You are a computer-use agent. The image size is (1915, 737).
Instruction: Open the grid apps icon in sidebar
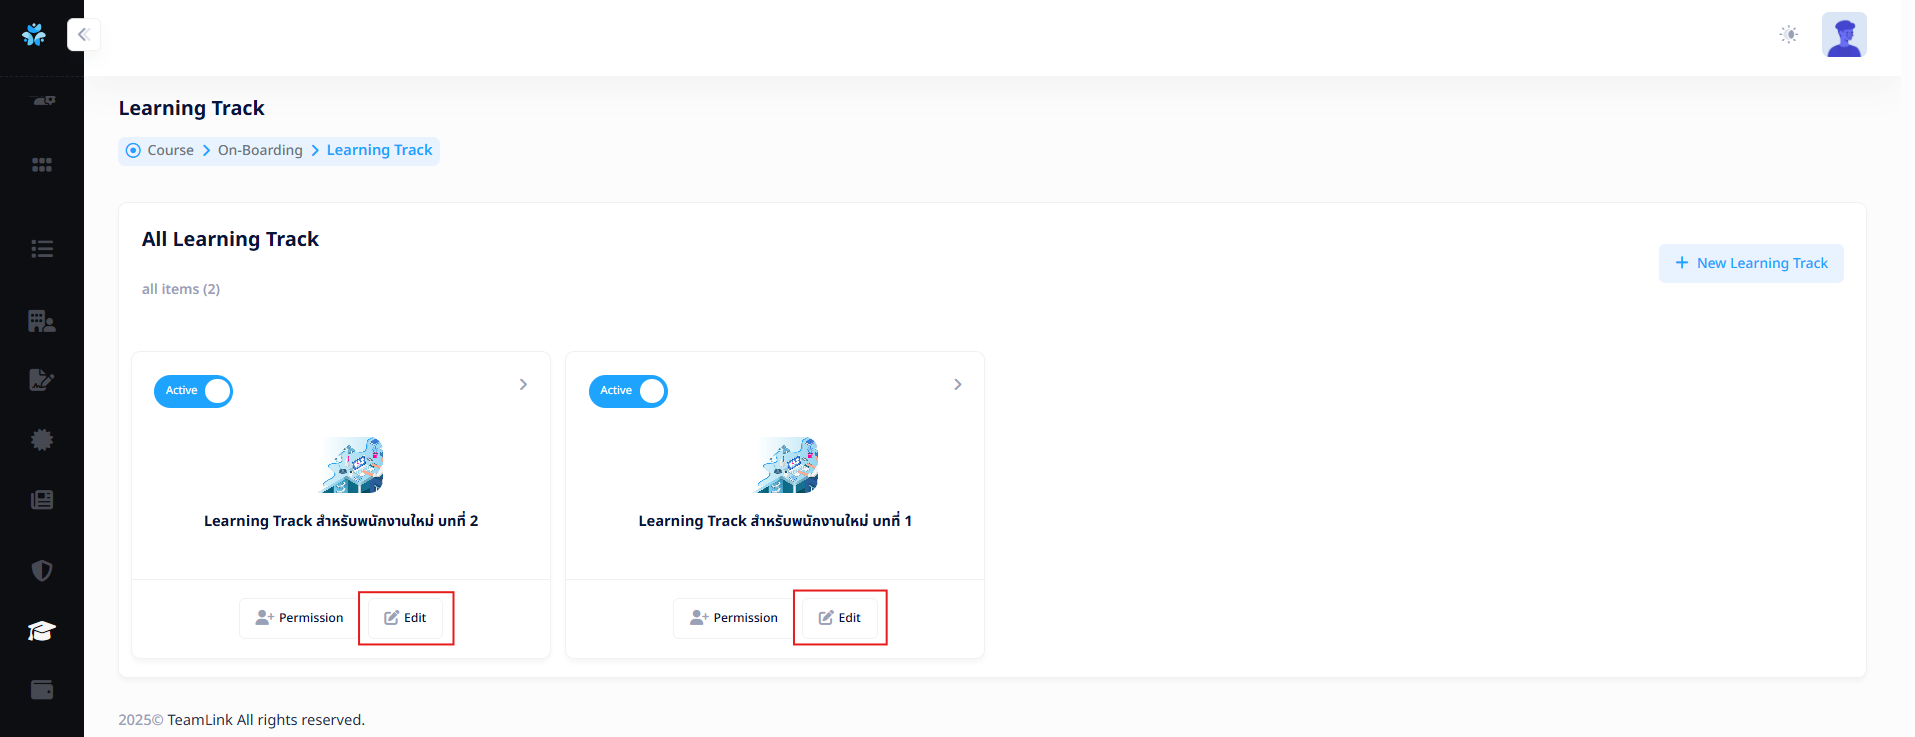[x=42, y=165]
